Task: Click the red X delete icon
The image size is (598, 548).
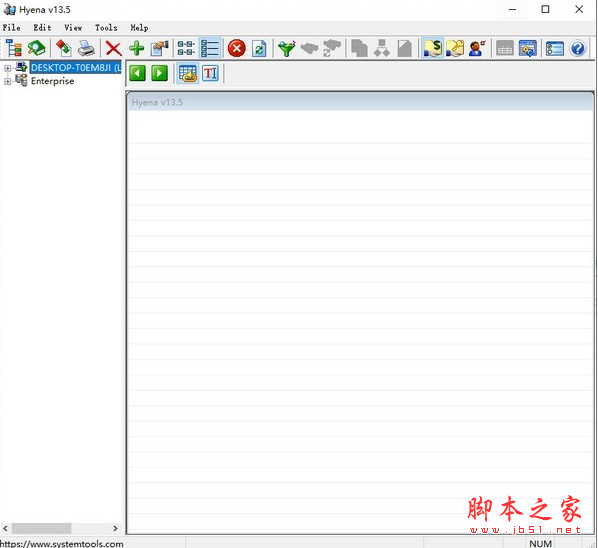Action: coord(113,48)
